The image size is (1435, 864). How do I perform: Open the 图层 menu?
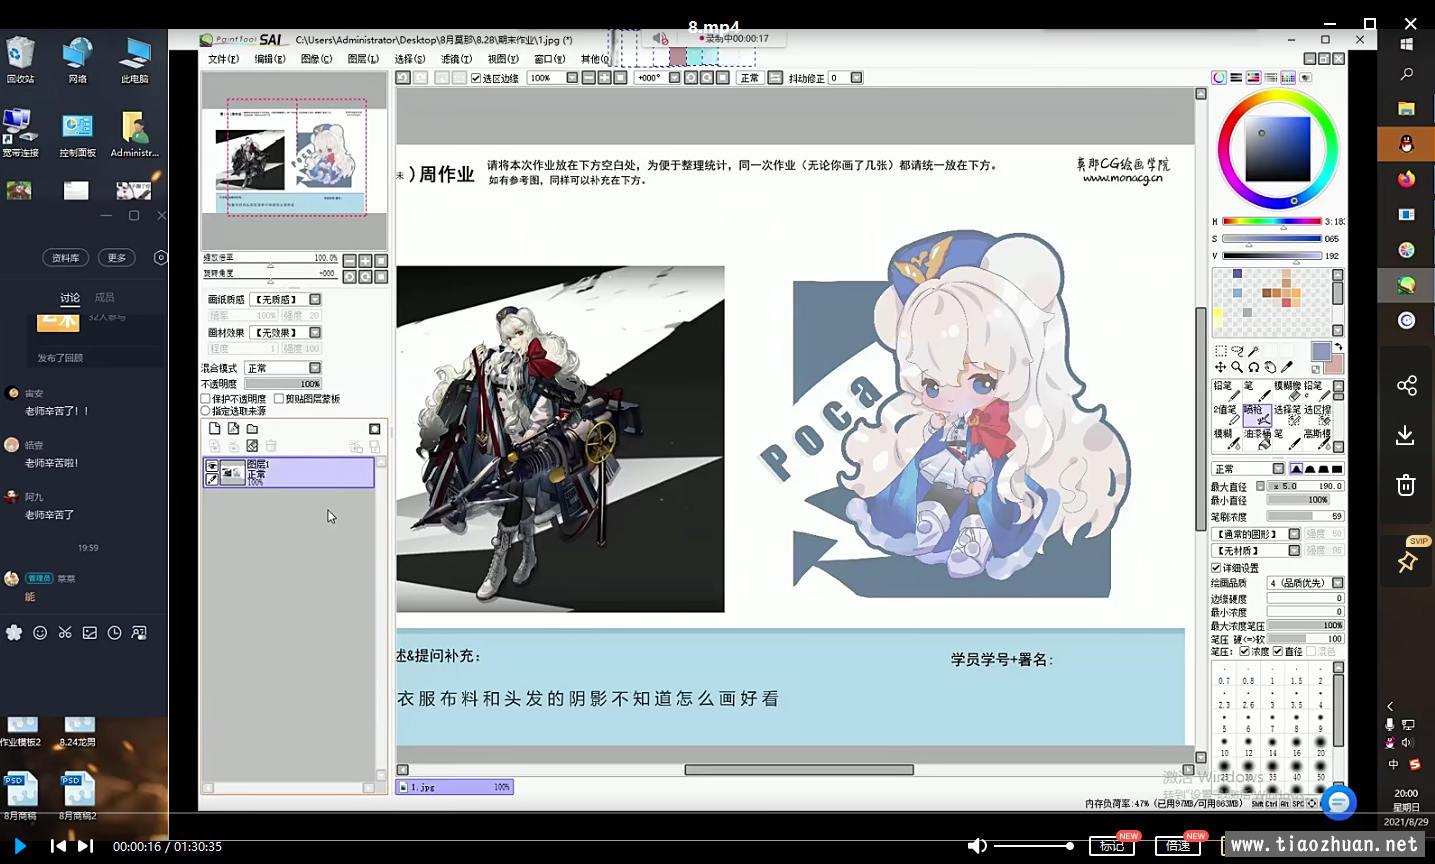[x=363, y=59]
